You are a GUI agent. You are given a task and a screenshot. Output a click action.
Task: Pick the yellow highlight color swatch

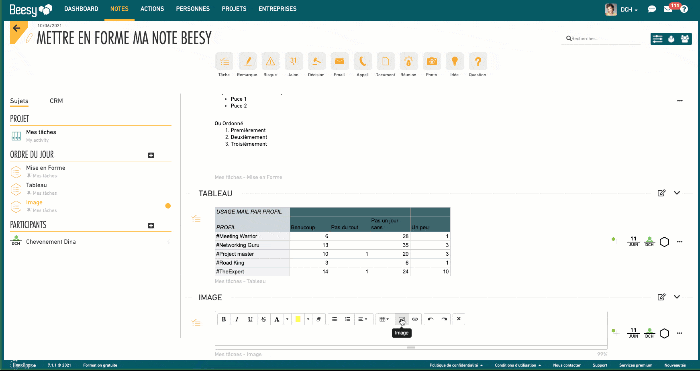click(298, 319)
